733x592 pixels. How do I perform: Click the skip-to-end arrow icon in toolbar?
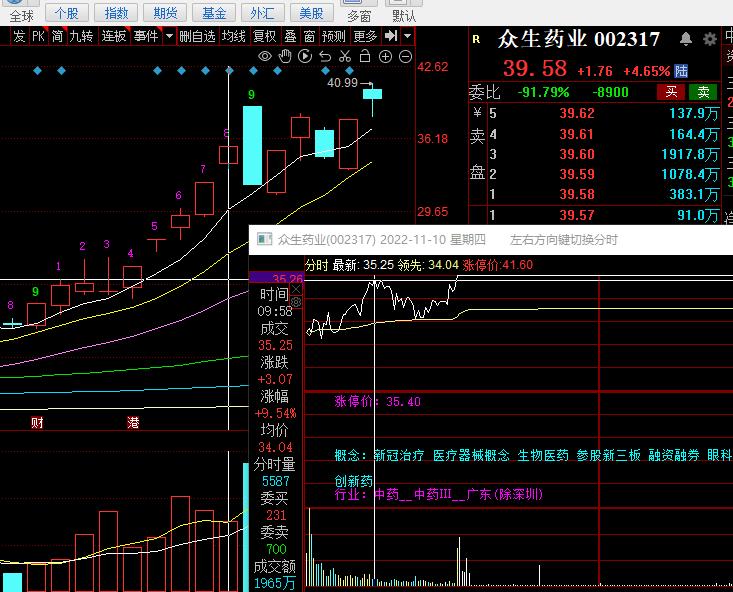click(x=391, y=36)
